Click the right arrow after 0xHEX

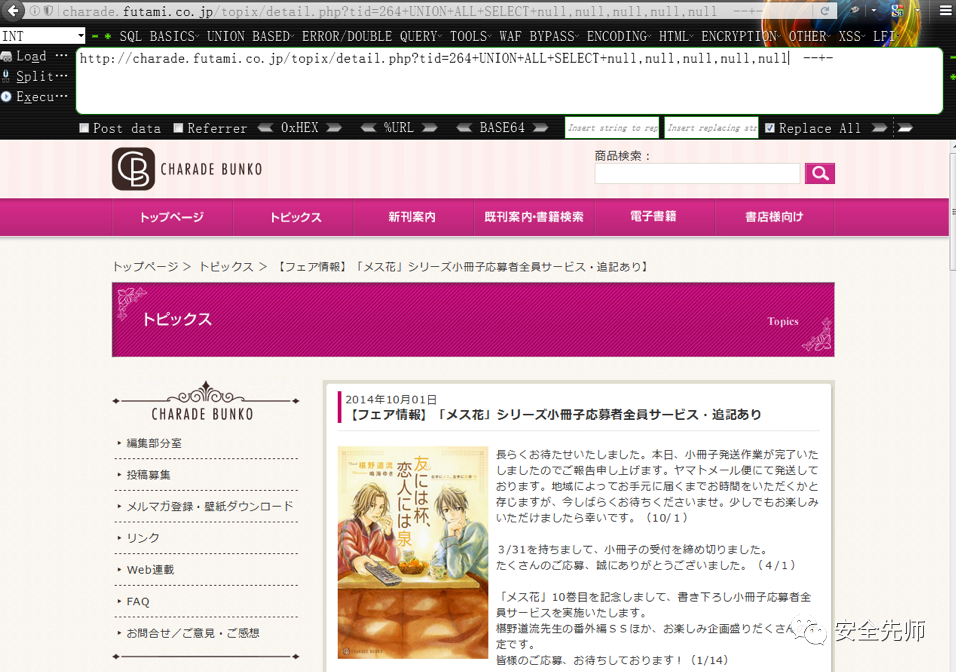point(334,128)
